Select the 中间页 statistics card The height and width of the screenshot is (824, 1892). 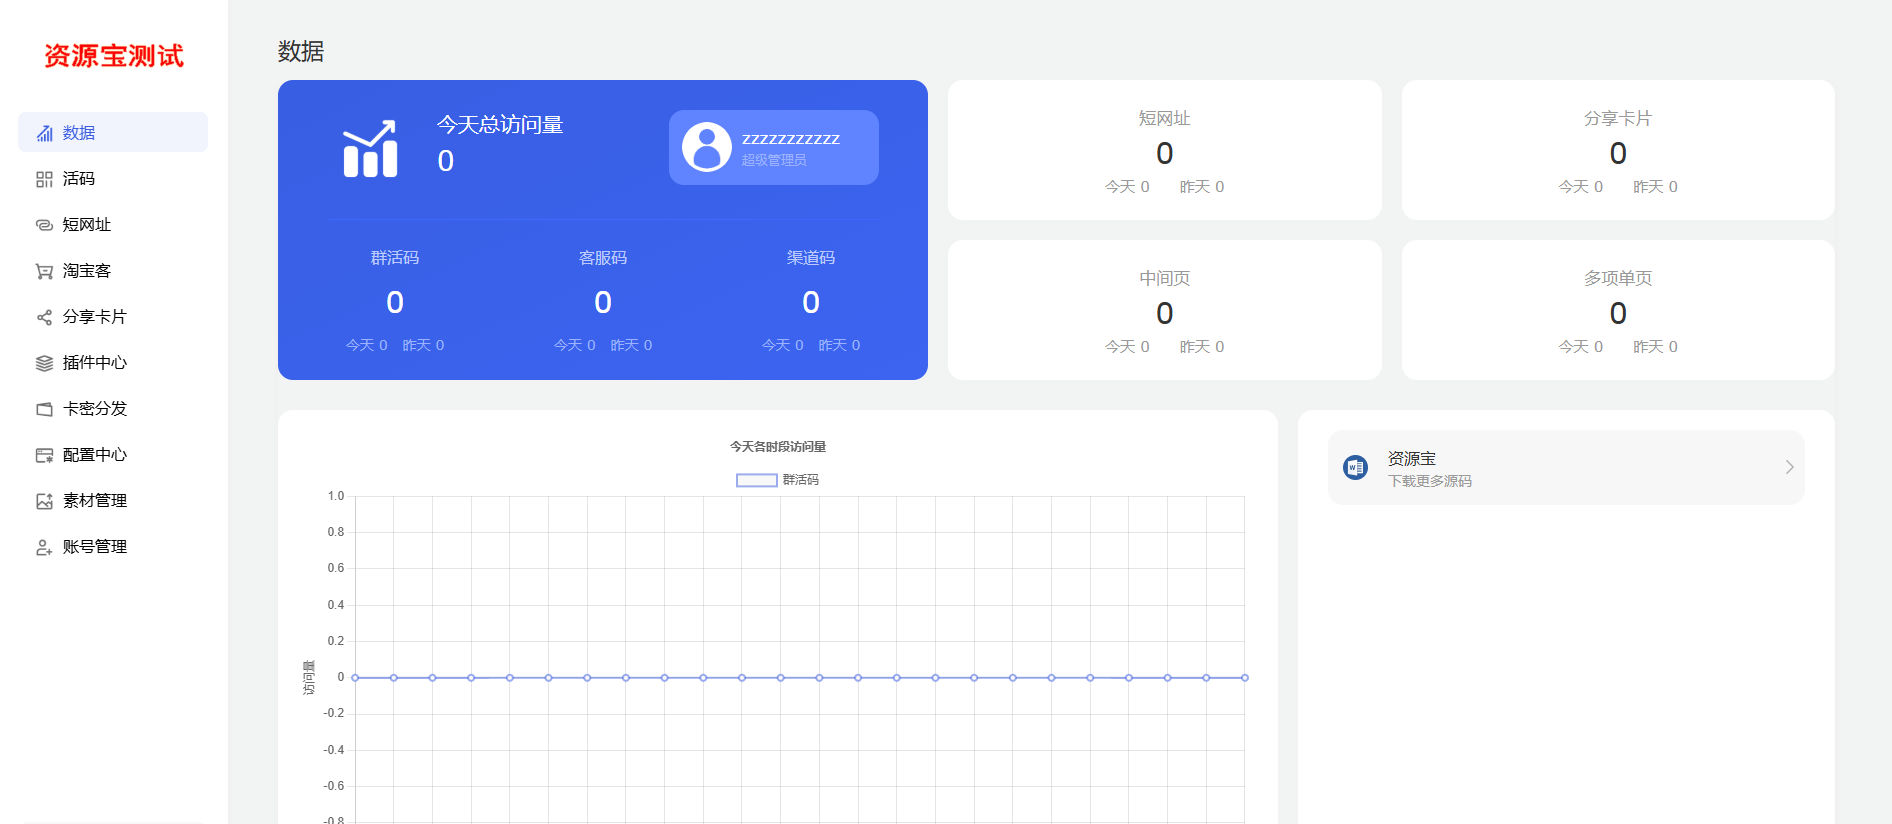(x=1164, y=310)
